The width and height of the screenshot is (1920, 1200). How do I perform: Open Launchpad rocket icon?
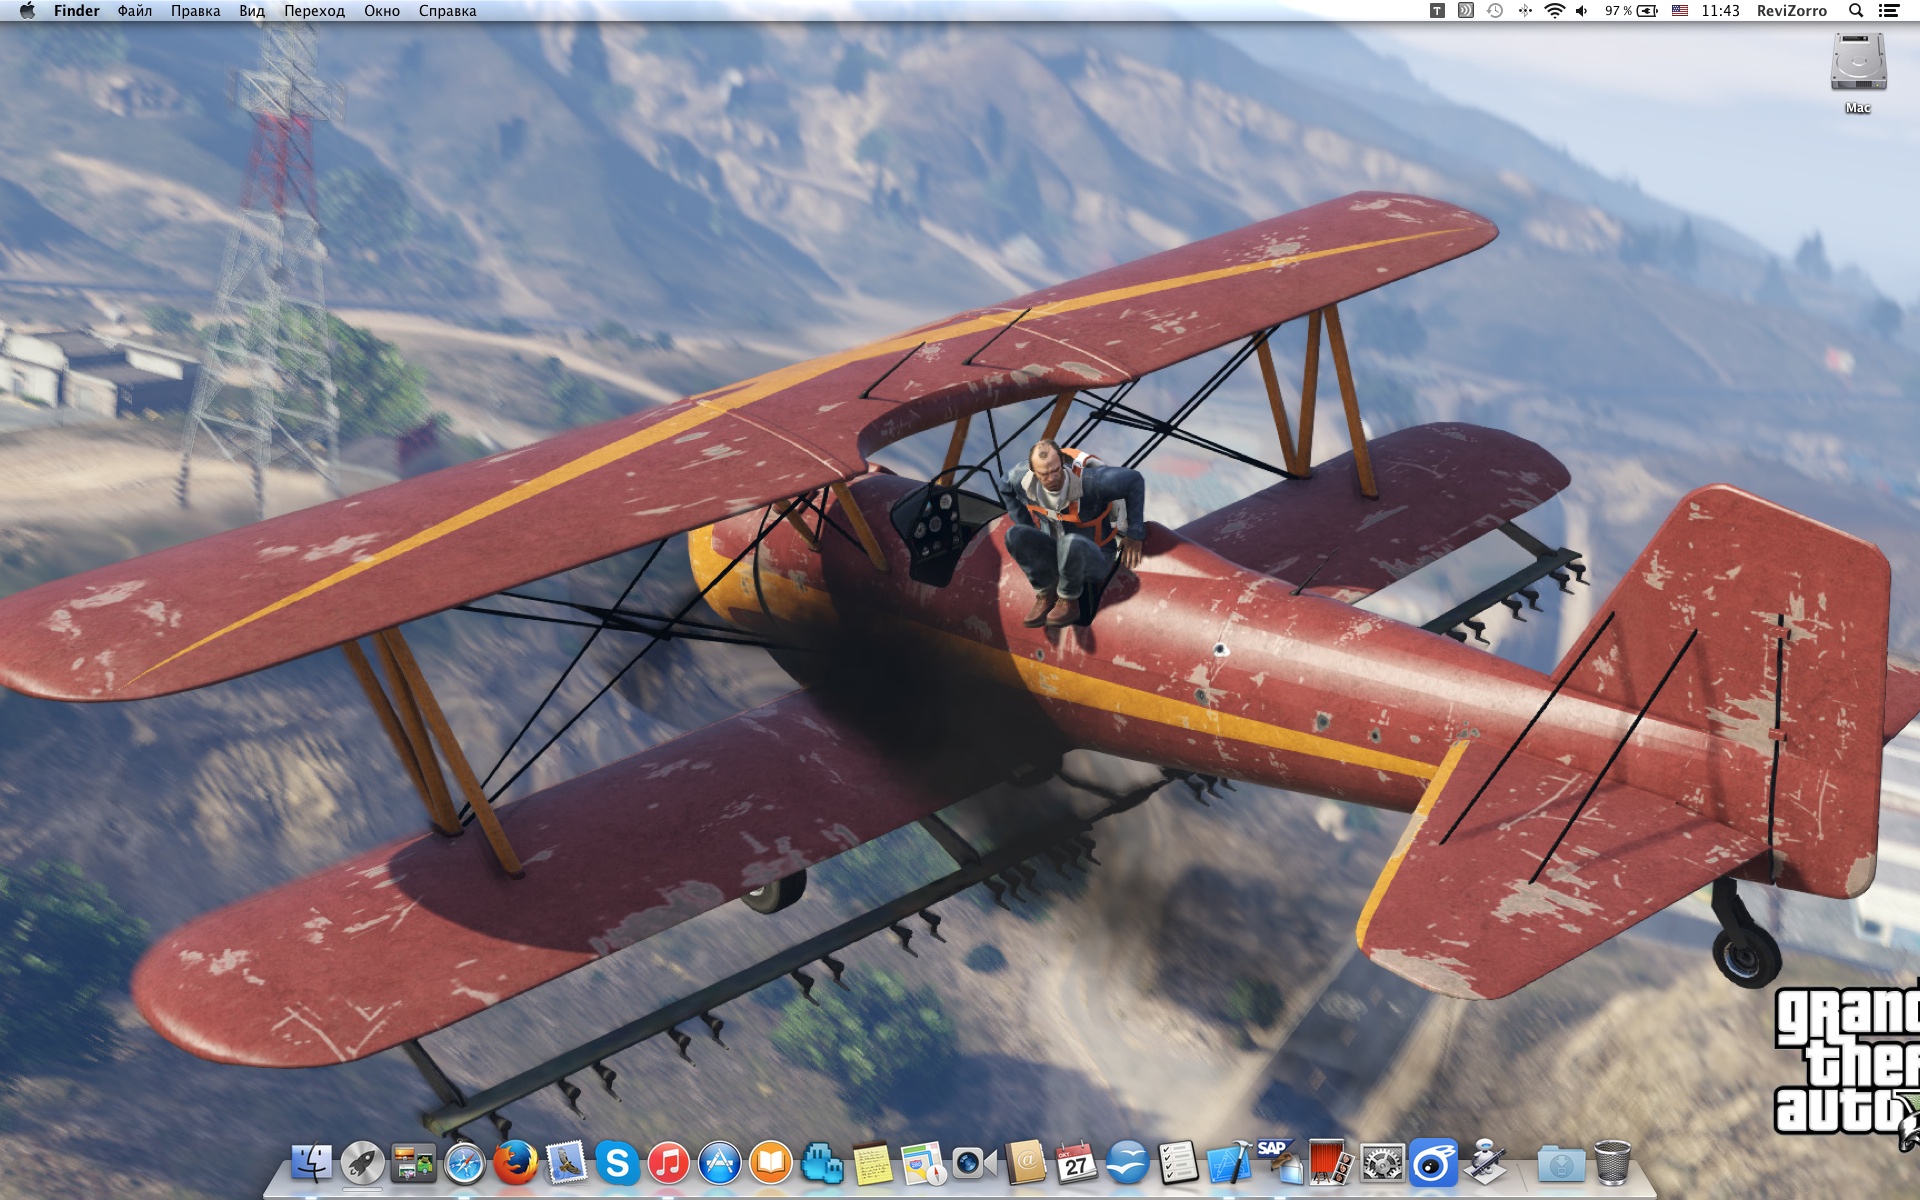[362, 1163]
